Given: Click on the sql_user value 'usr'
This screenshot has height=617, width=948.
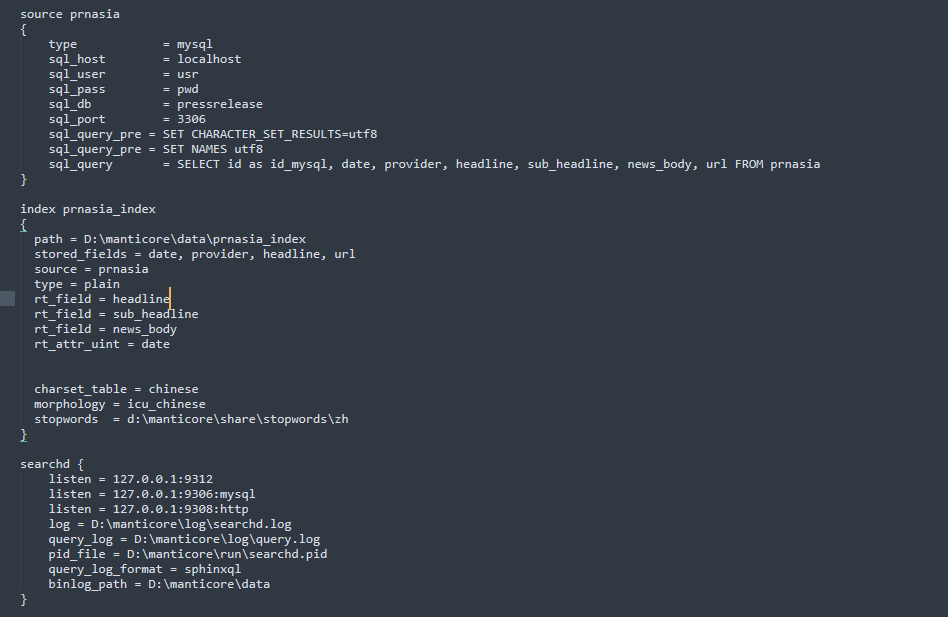Looking at the screenshot, I should [x=187, y=74].
